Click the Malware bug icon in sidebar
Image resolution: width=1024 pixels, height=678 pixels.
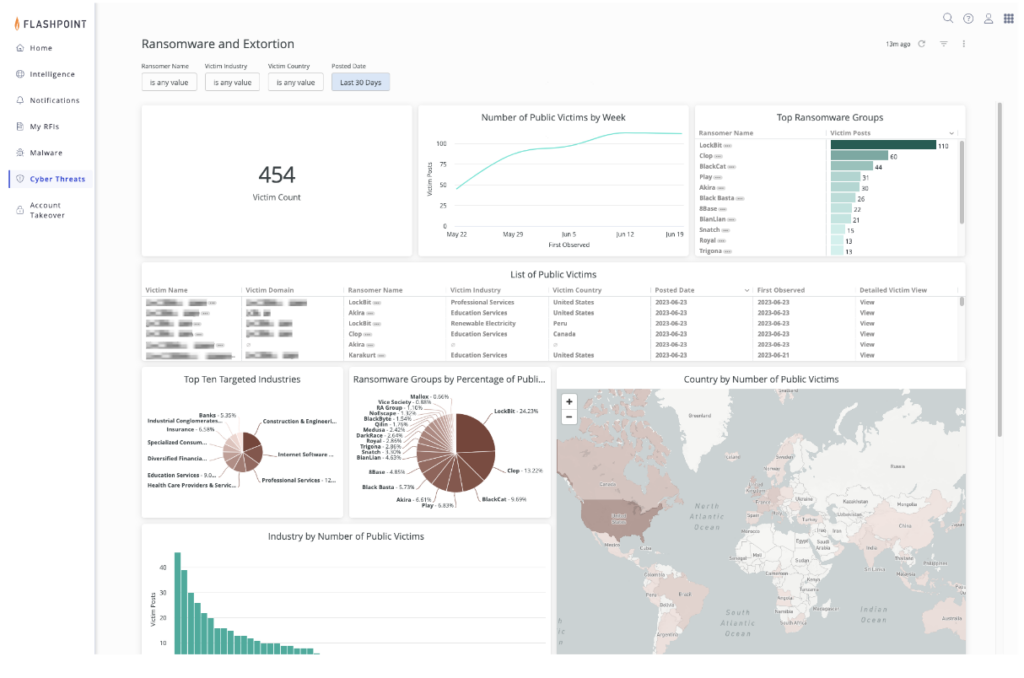20,152
